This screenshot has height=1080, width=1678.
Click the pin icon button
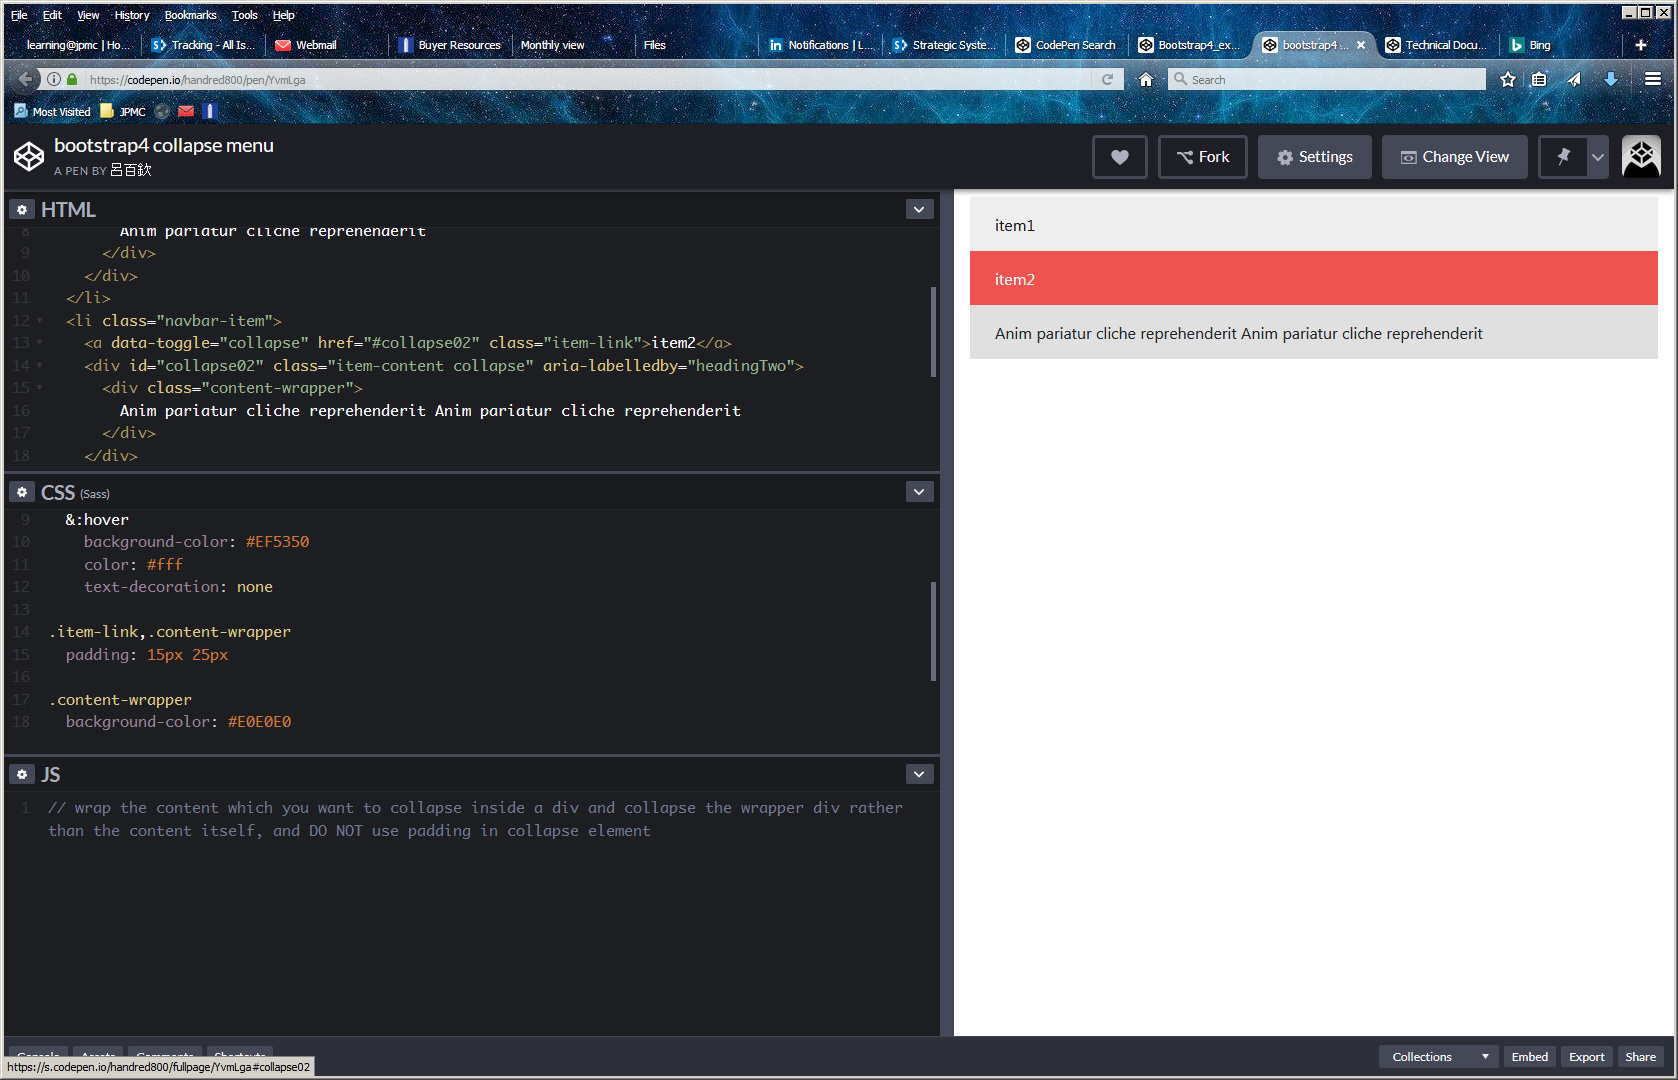tap(1563, 157)
